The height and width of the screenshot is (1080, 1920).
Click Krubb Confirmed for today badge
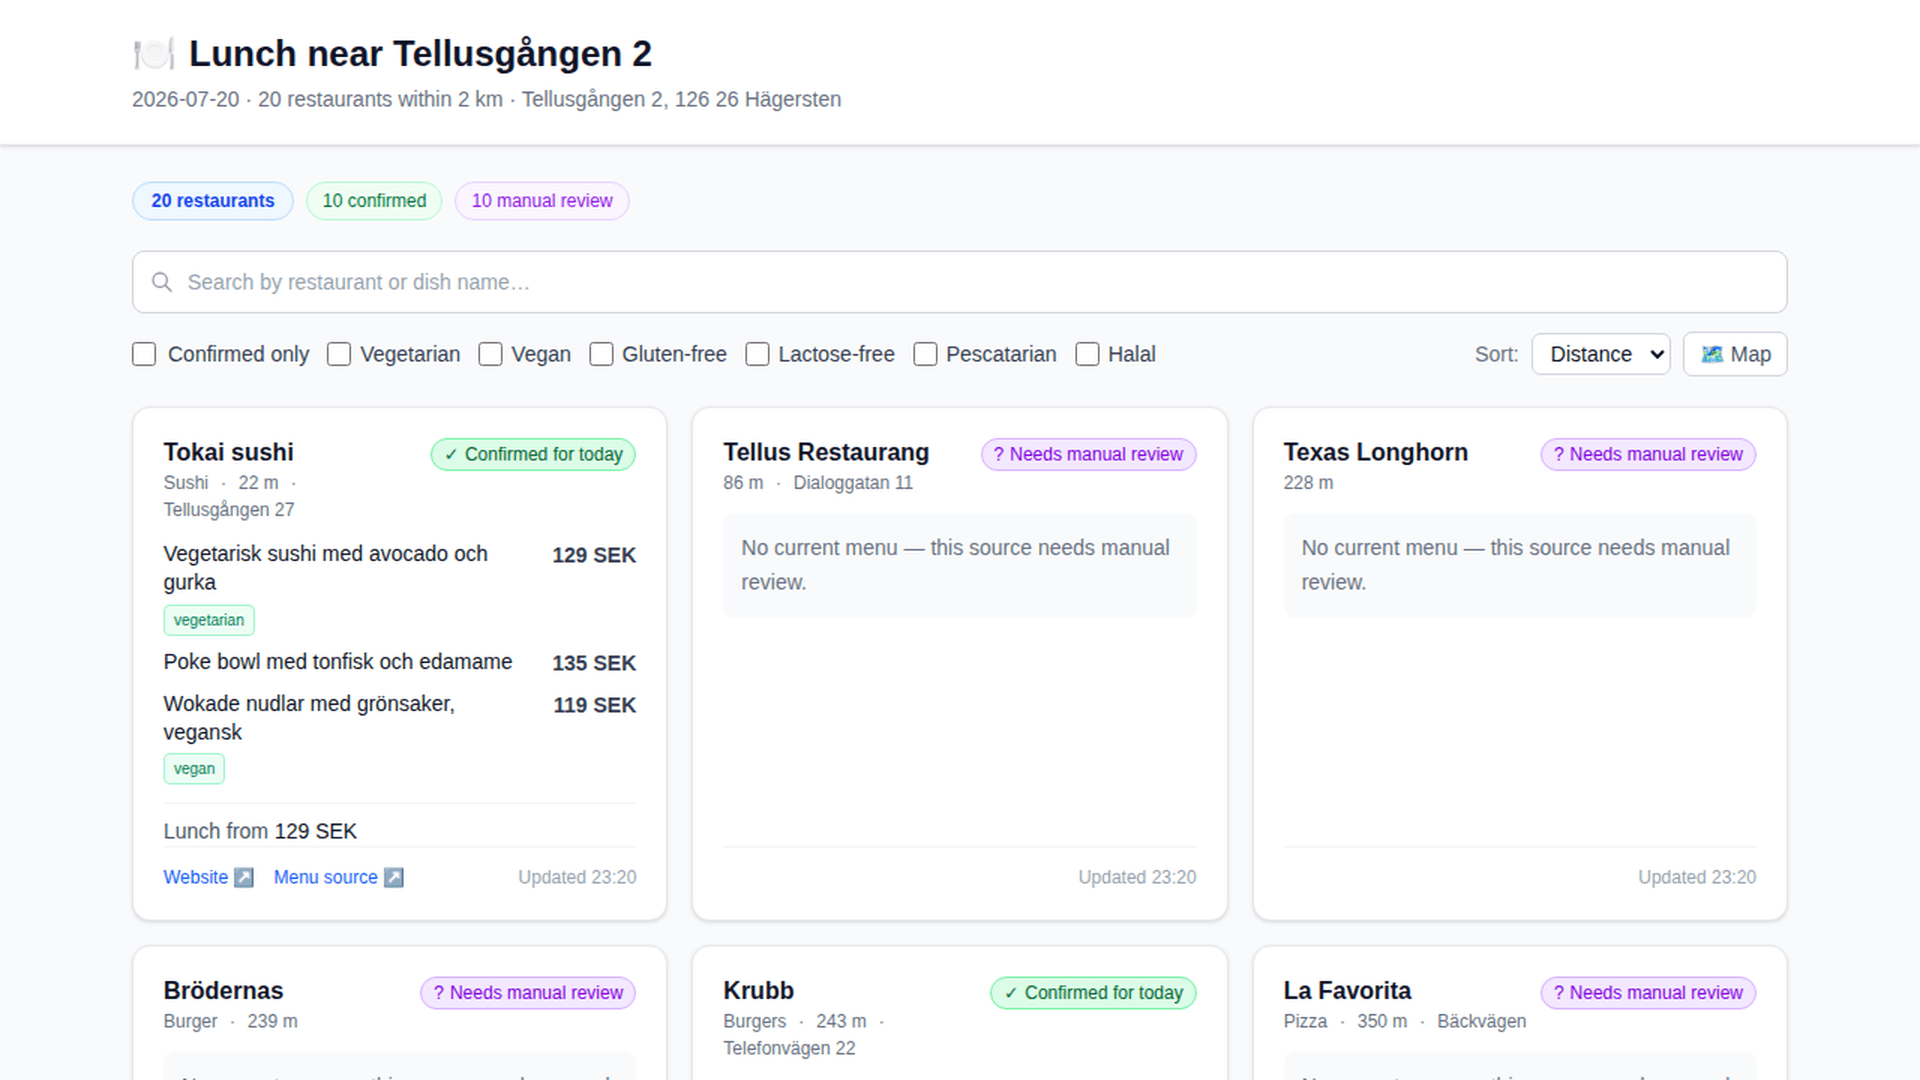click(x=1093, y=993)
